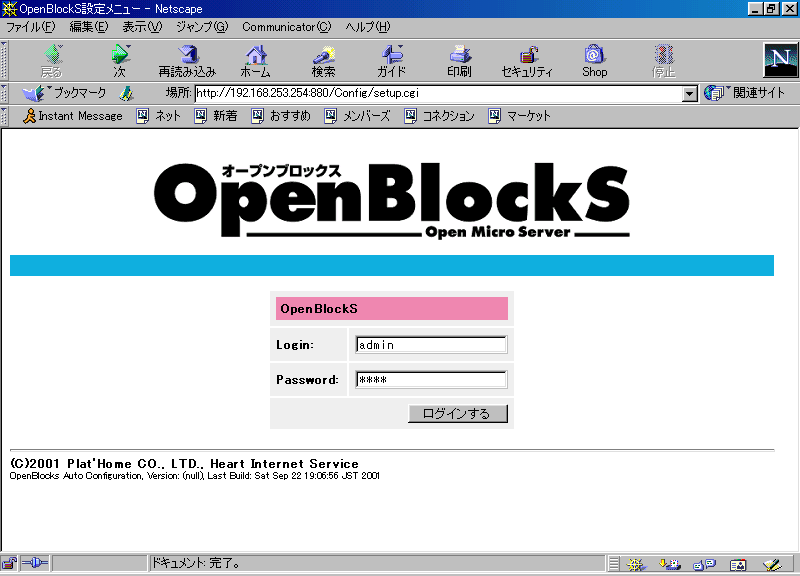The width and height of the screenshot is (800, 576).
Task: Click the "Login:" label text
Action: (x=295, y=345)
